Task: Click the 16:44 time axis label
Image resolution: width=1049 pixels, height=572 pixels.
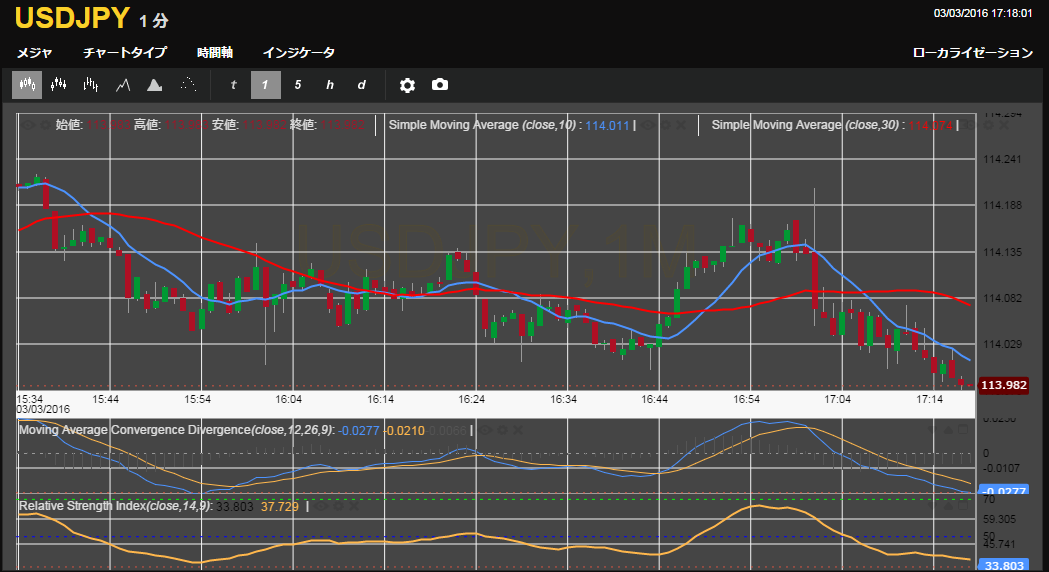Action: (654, 399)
